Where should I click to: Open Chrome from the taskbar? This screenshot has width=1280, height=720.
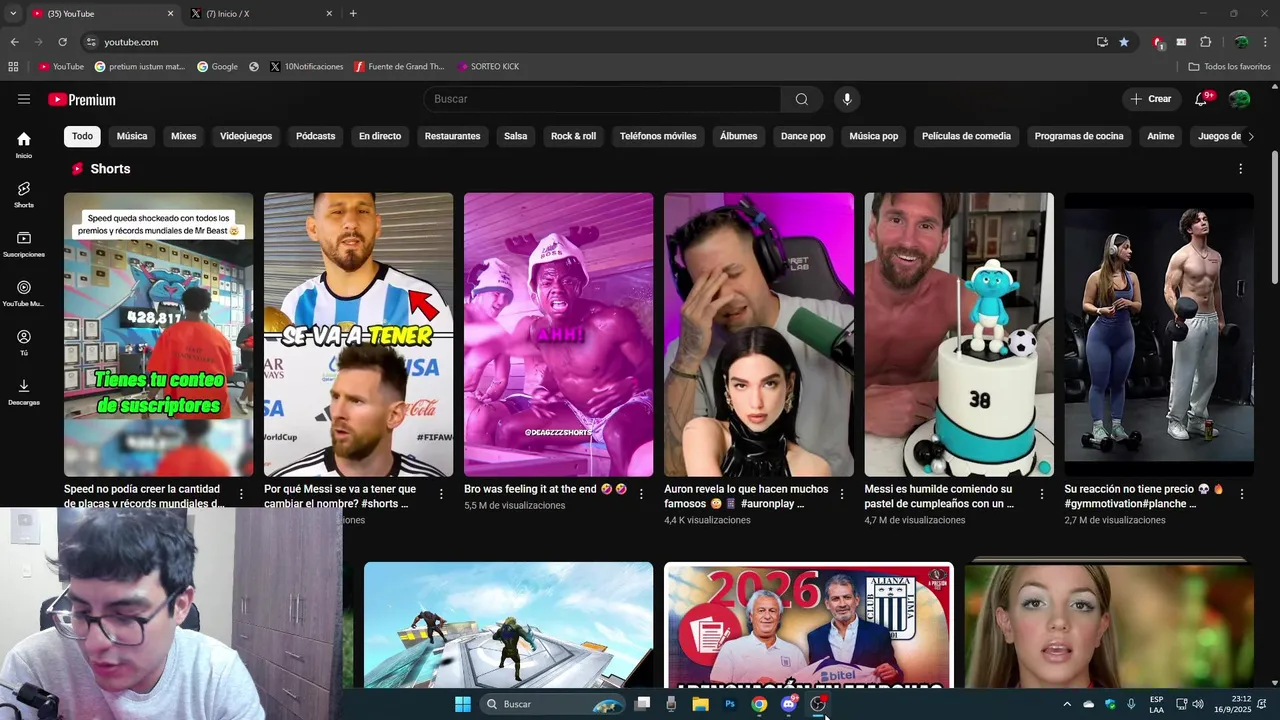point(759,704)
